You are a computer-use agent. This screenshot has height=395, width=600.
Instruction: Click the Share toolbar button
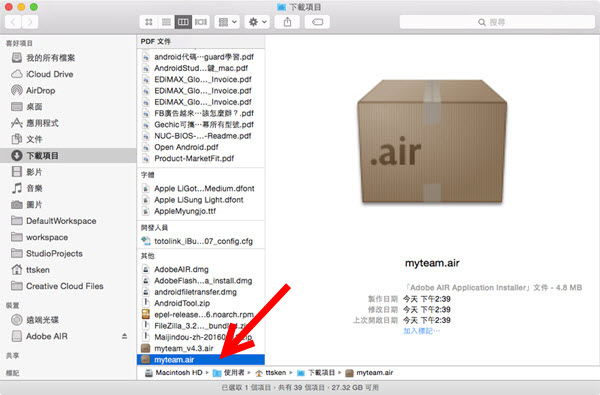287,22
